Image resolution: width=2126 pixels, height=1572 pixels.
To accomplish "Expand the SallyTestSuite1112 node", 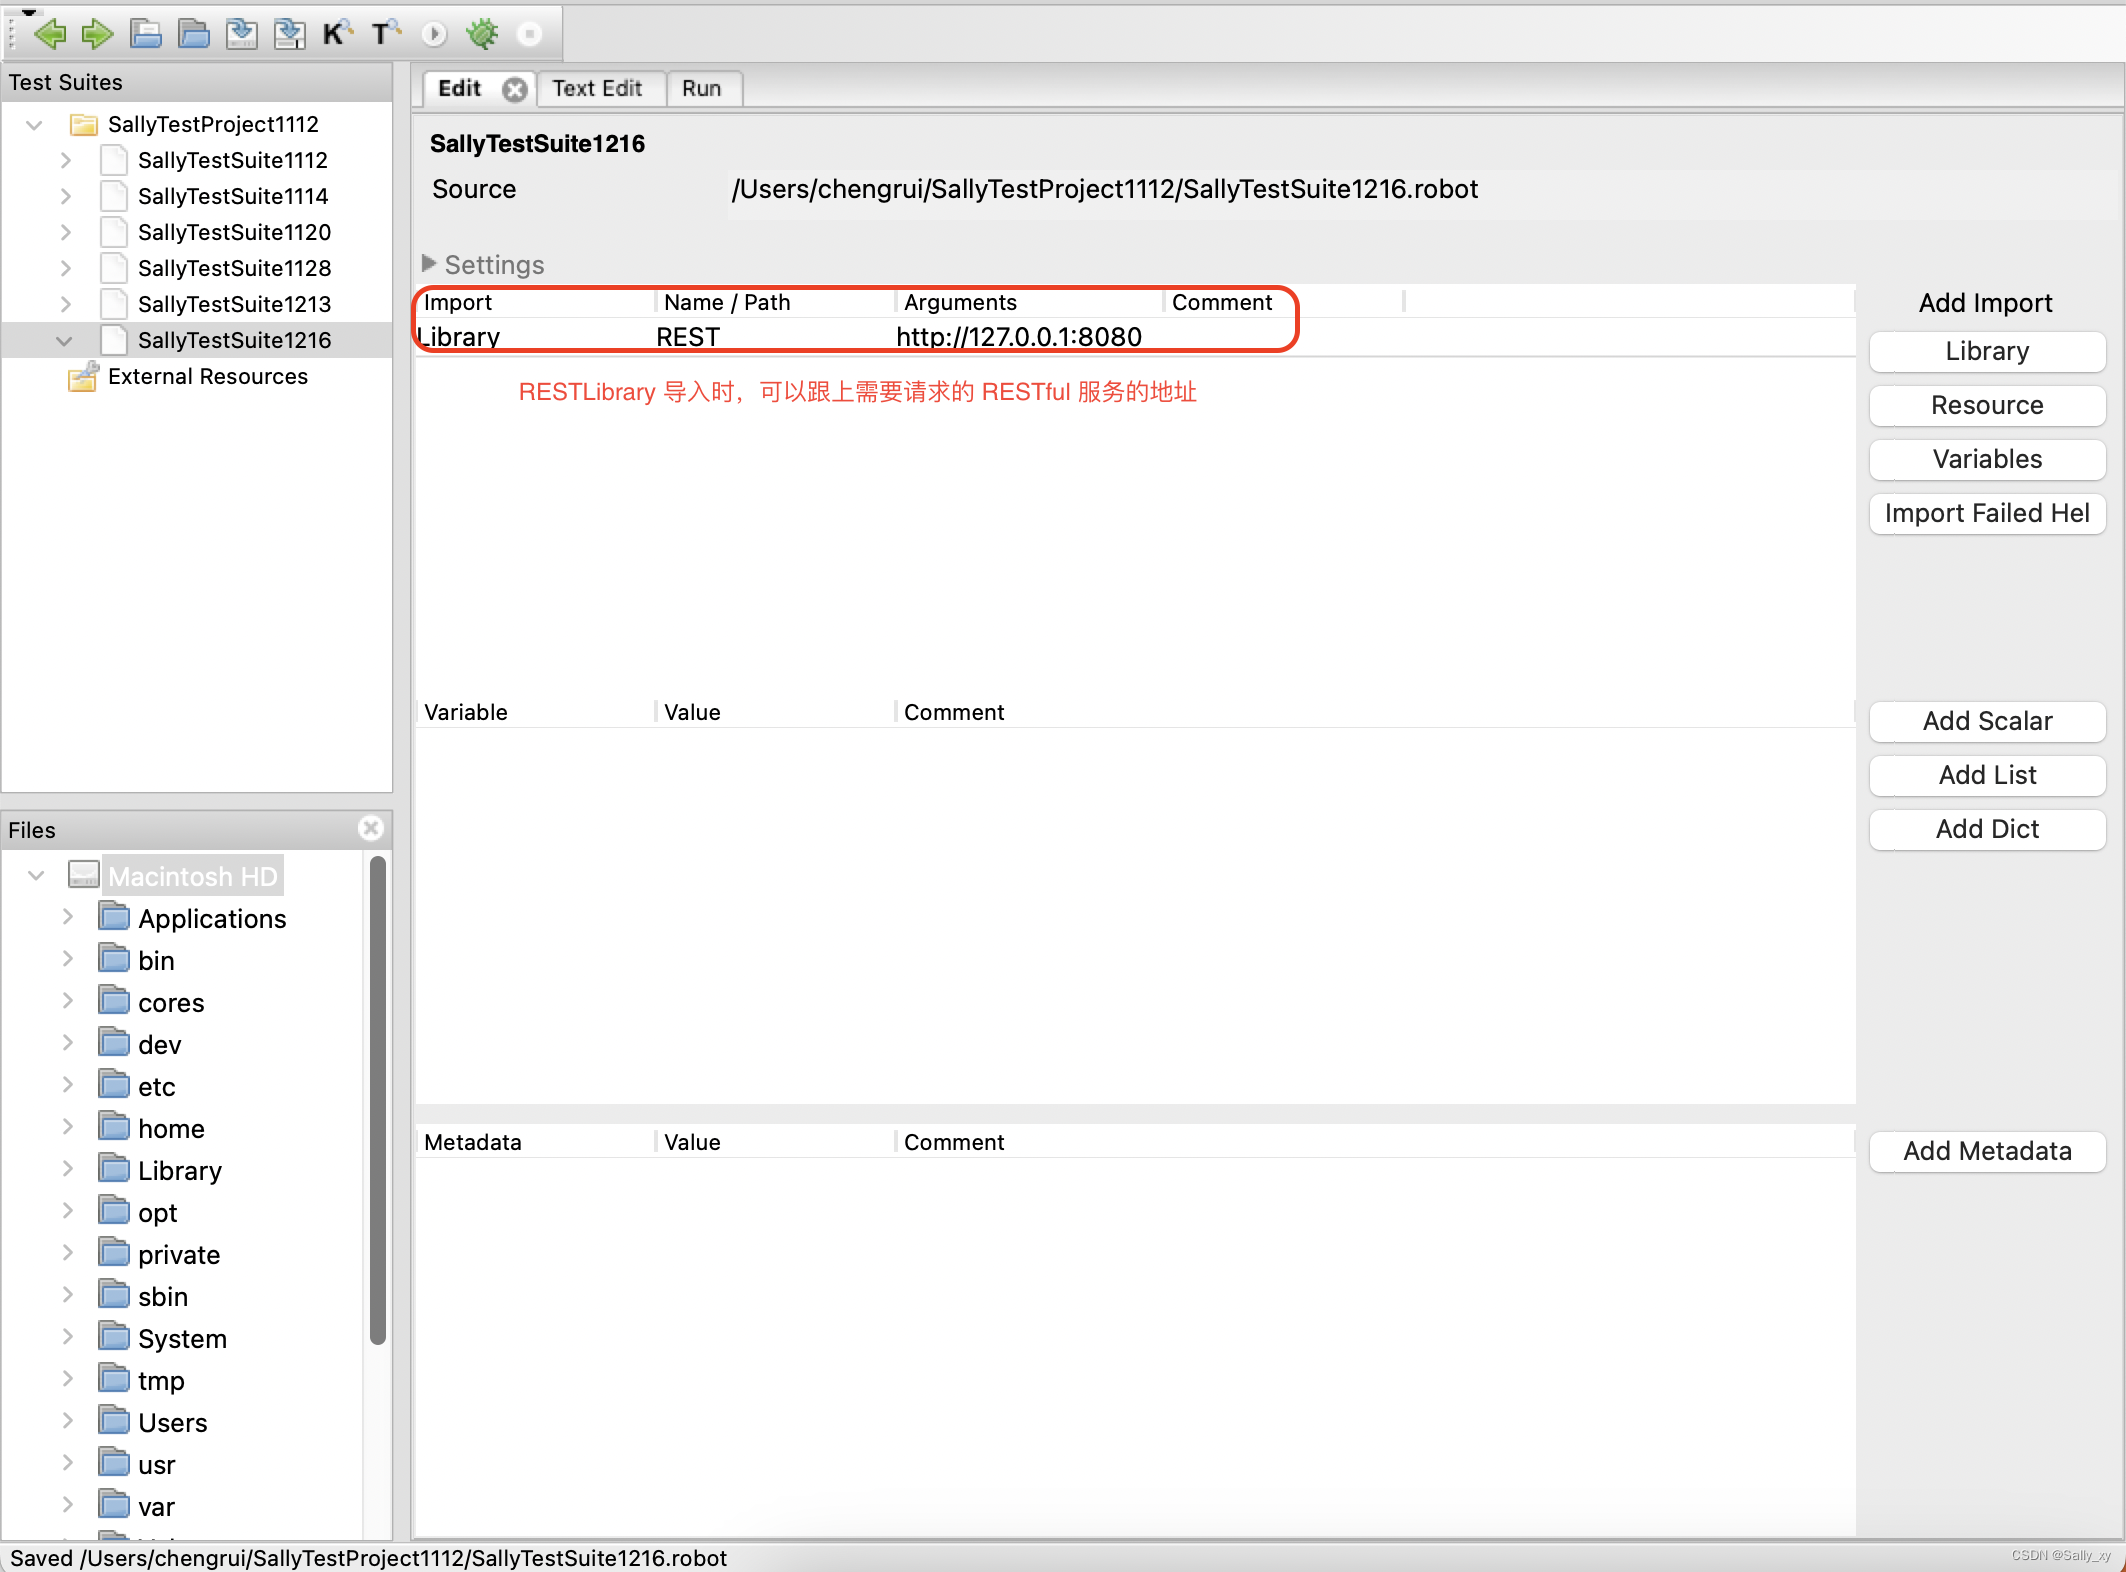I will (x=66, y=160).
